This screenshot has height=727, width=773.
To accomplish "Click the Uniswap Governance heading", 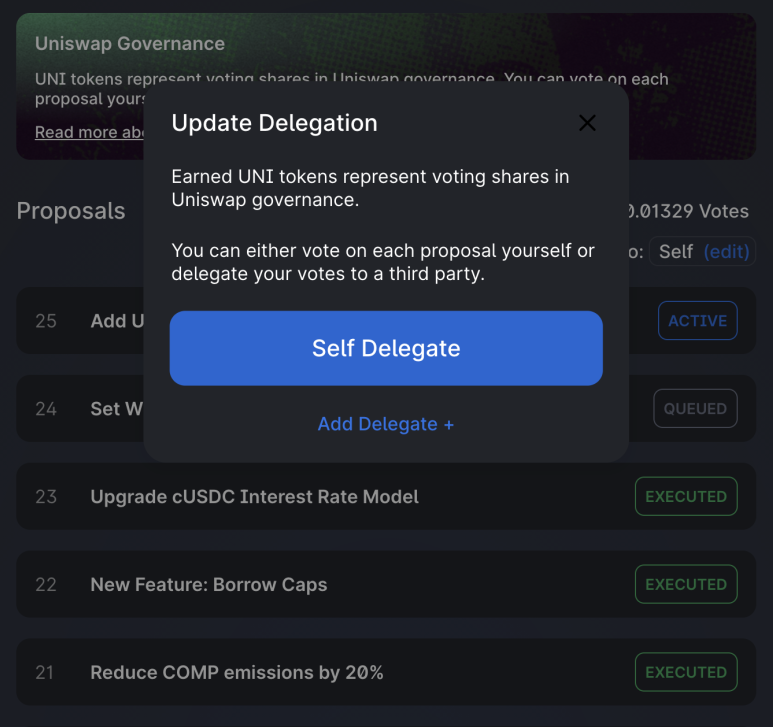I will tap(129, 44).
